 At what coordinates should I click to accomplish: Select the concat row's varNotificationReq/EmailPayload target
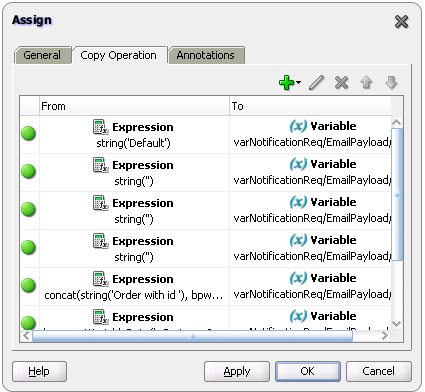click(x=312, y=295)
